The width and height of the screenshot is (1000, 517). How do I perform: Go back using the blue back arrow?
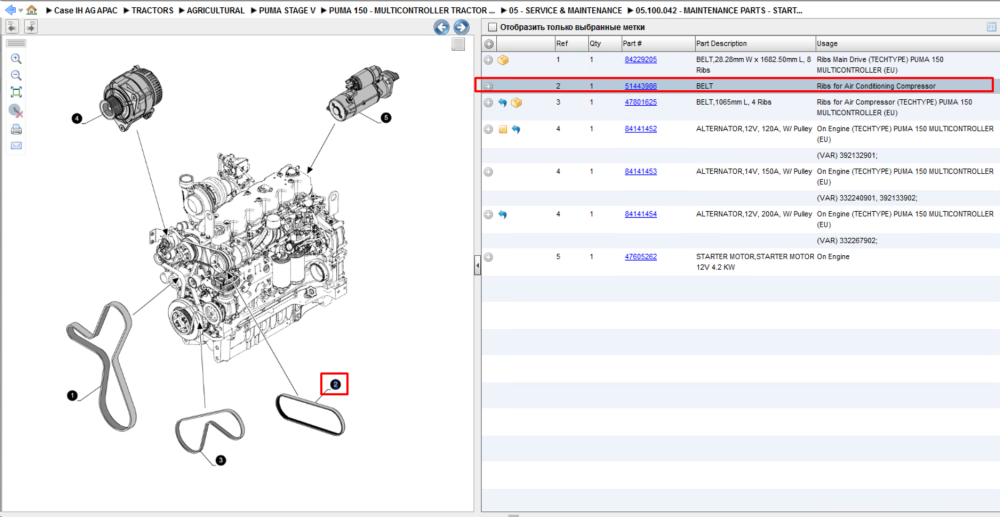coord(10,10)
